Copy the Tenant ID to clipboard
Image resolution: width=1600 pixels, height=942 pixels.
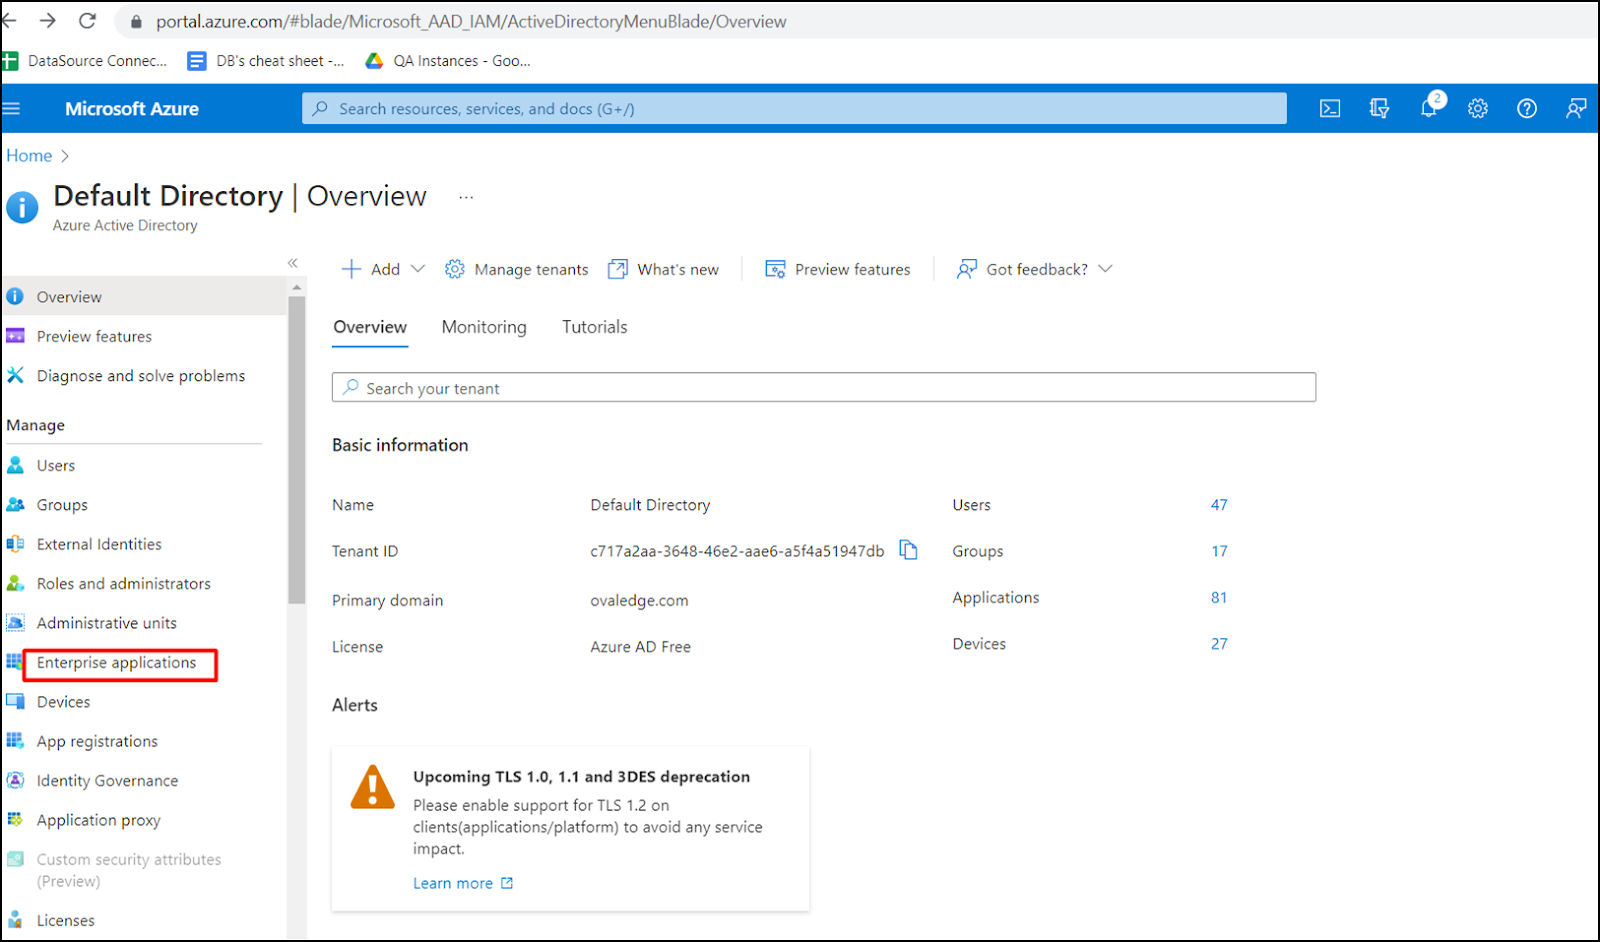[908, 550]
